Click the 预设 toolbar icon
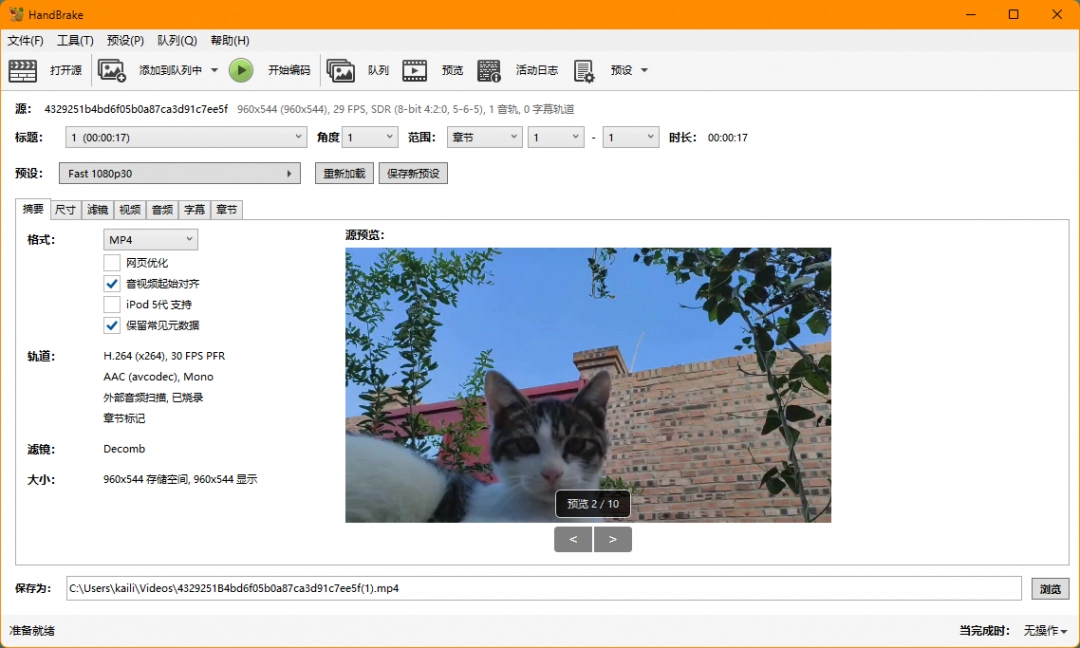Image resolution: width=1080 pixels, height=648 pixels. pyautogui.click(x=584, y=70)
